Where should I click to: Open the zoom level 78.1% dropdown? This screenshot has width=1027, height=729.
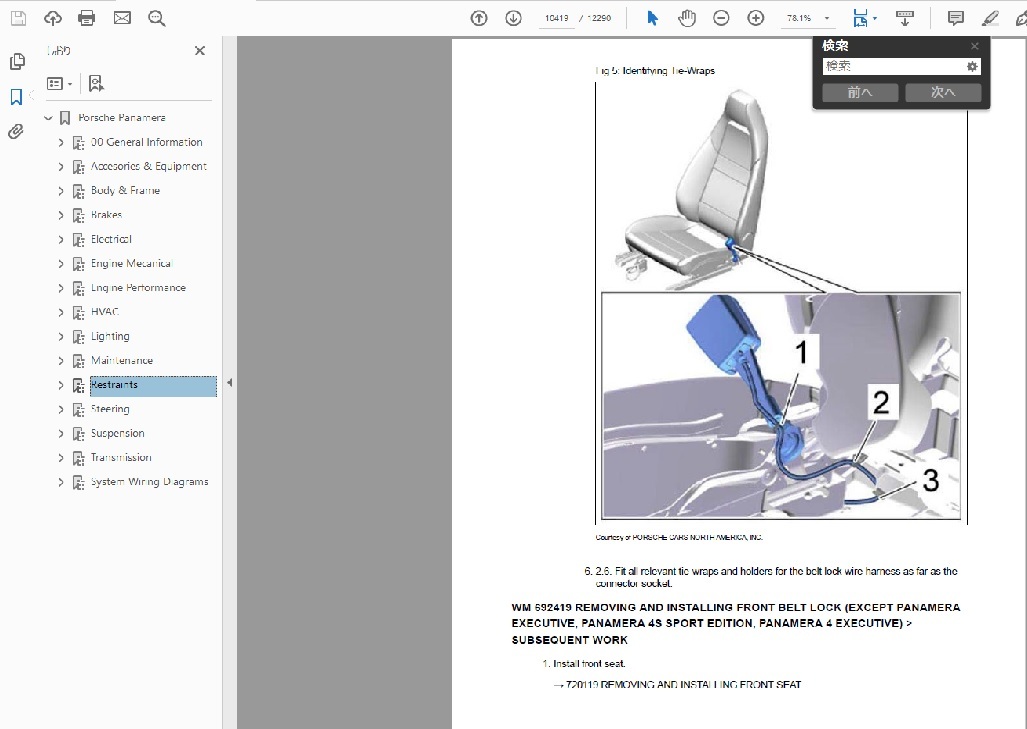point(827,19)
